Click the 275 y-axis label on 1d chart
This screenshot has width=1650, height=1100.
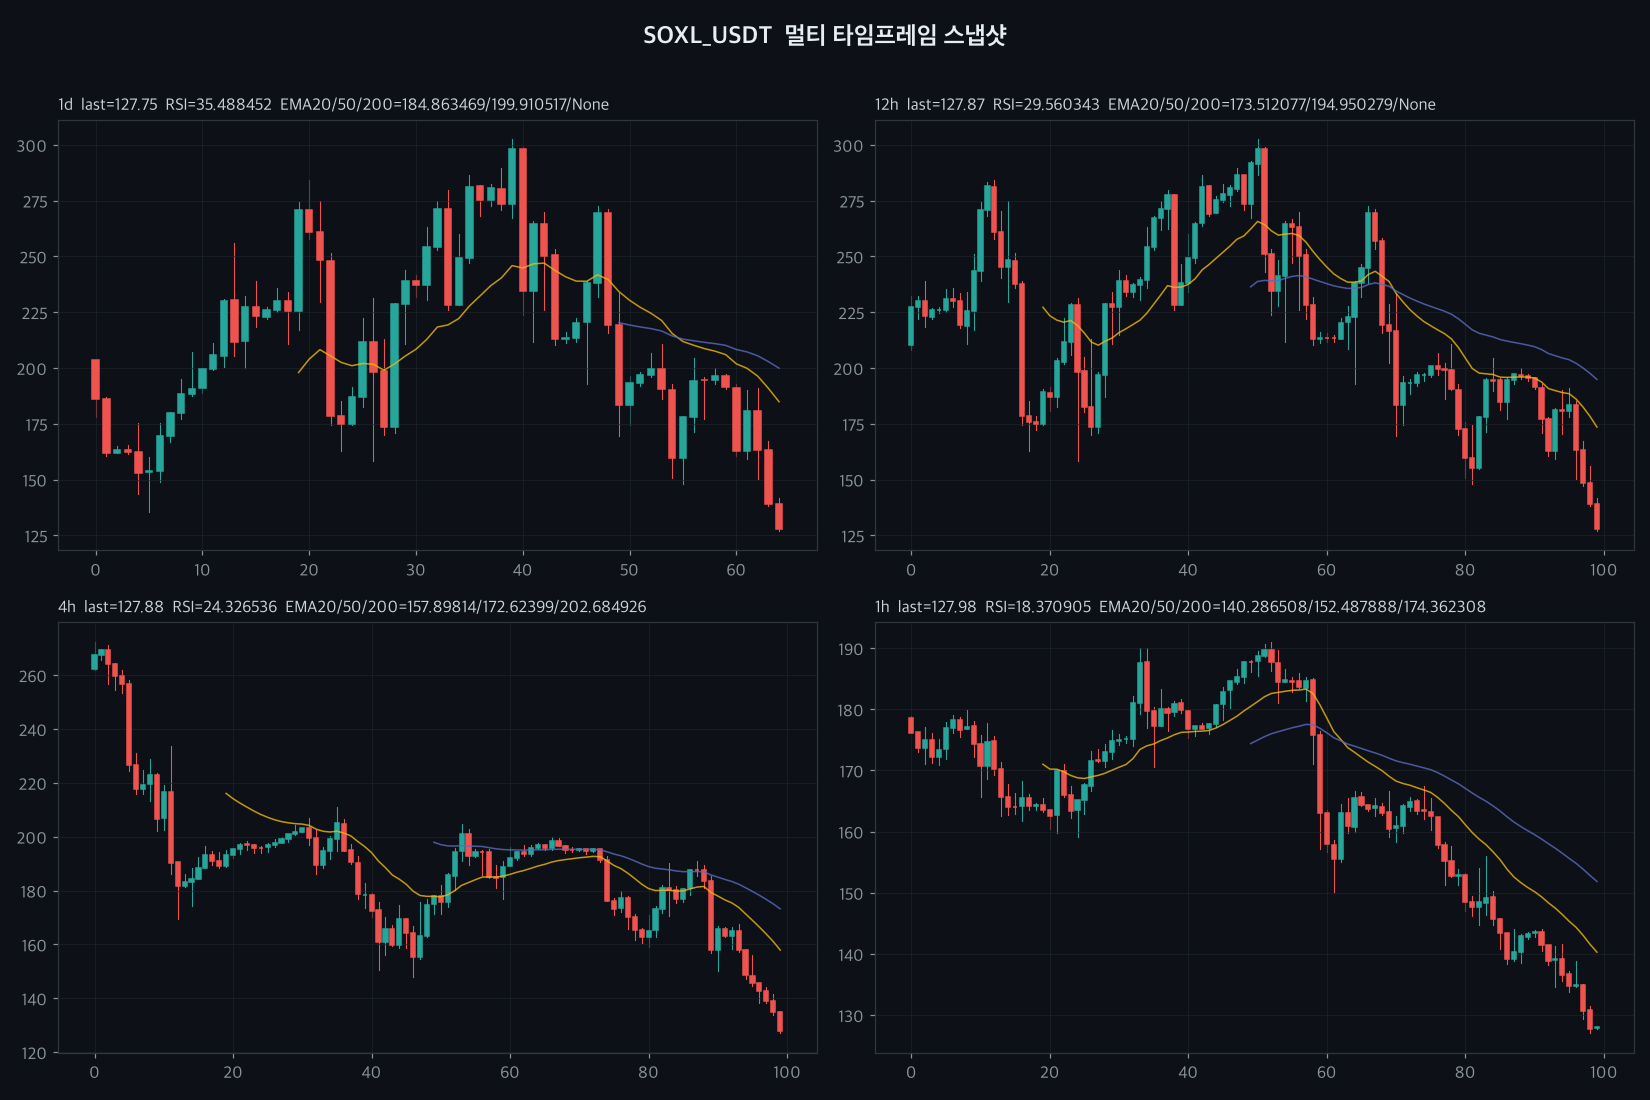(x=34, y=202)
